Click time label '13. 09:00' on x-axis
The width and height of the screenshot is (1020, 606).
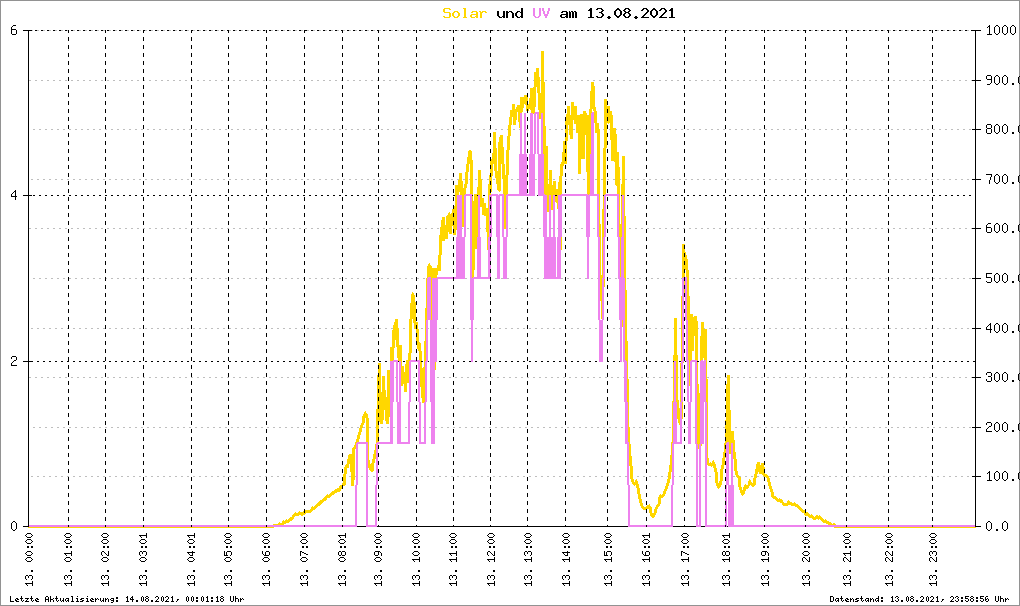pyautogui.click(x=379, y=559)
